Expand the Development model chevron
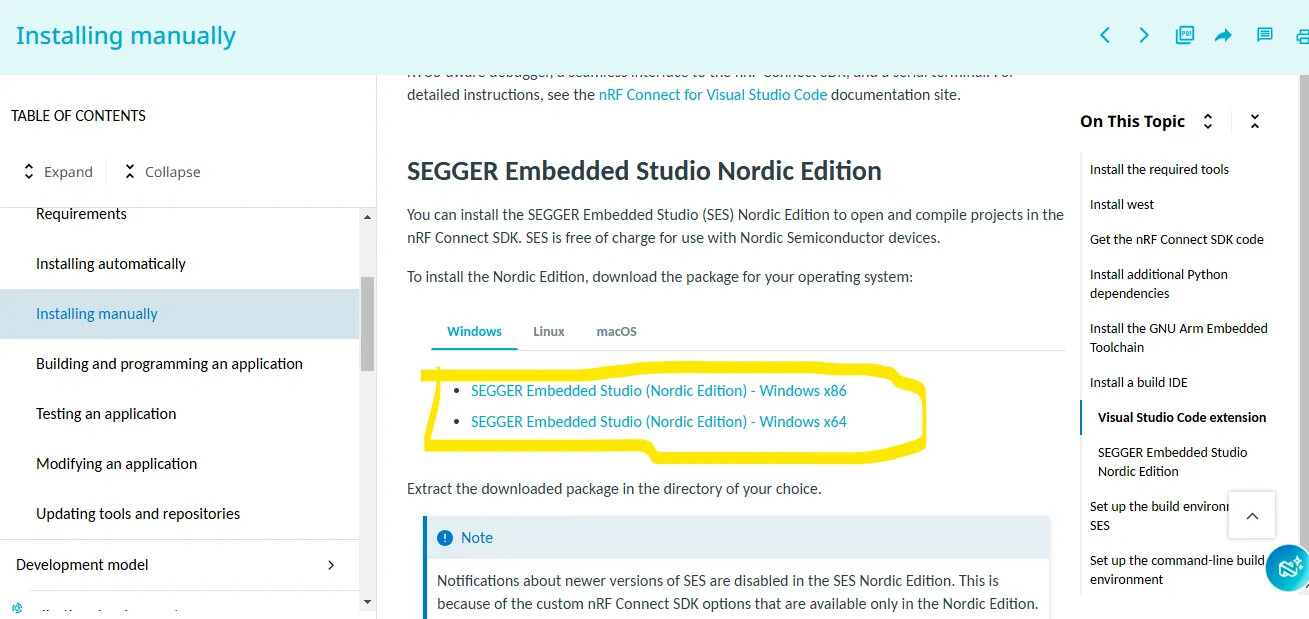Image resolution: width=1309 pixels, height=619 pixels. pos(331,565)
